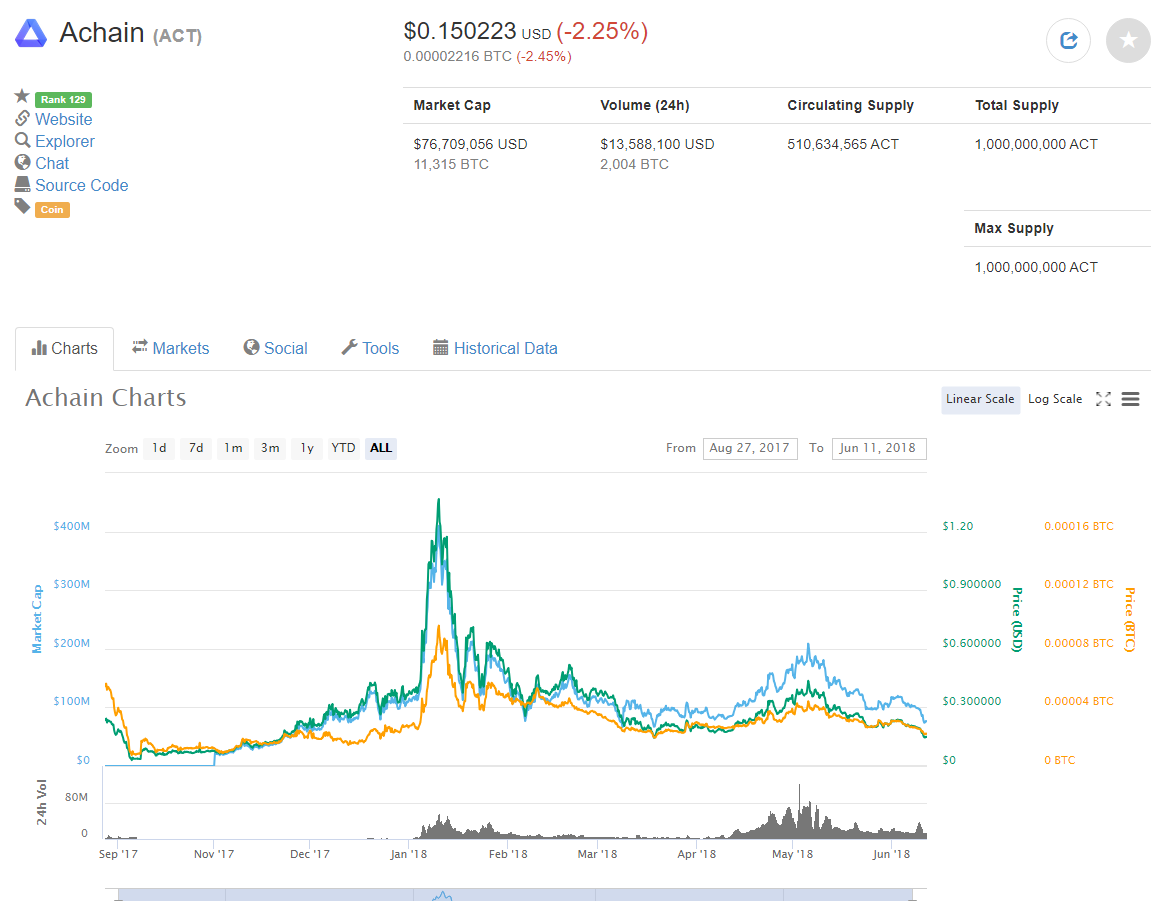
Task: Switch to the Charts tab
Action: 64,348
